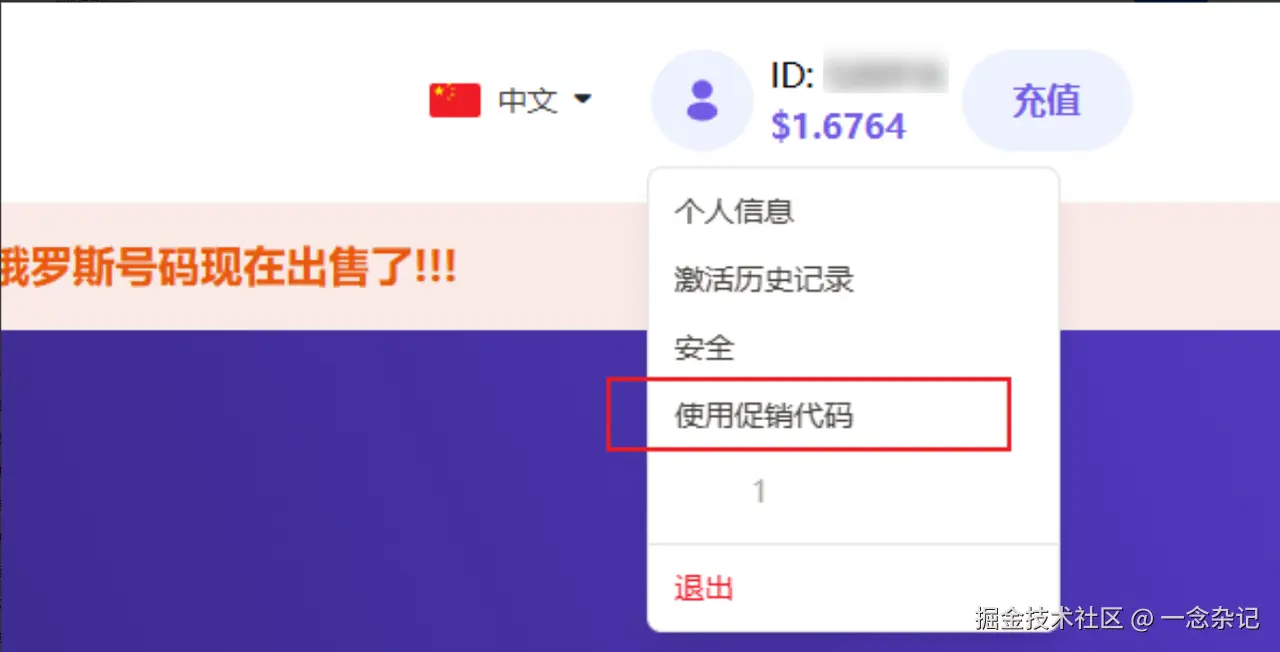Click the blurred account ID number
This screenshot has width=1280, height=652.
coord(887,76)
